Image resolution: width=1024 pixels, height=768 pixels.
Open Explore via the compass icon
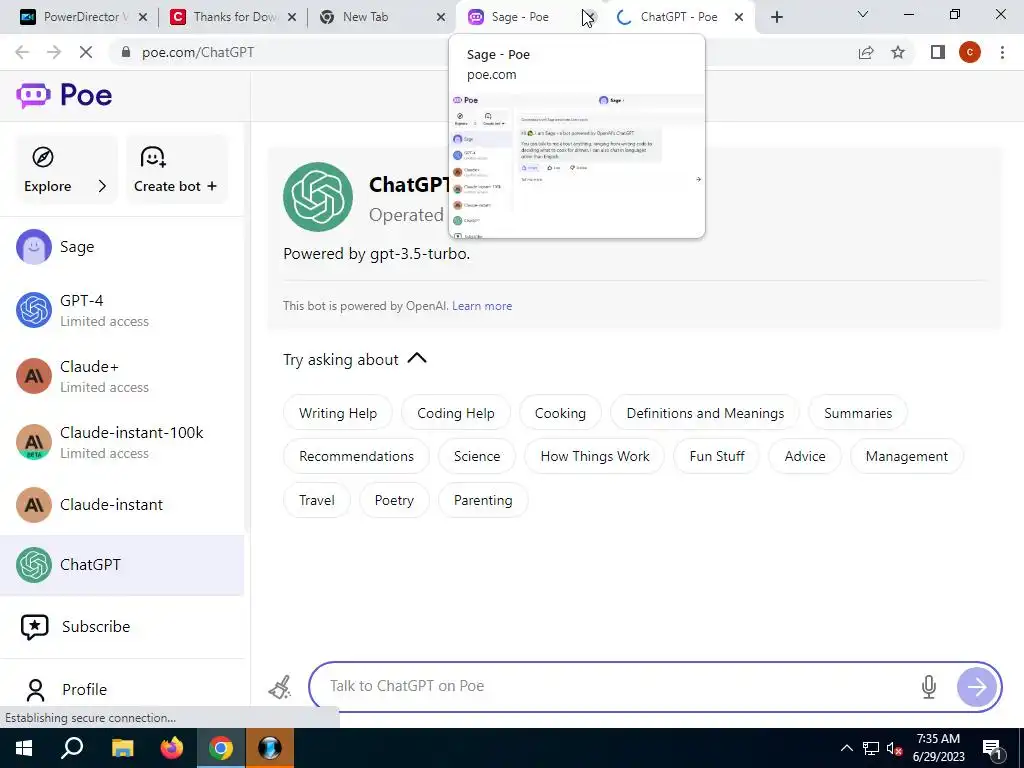click(x=43, y=157)
